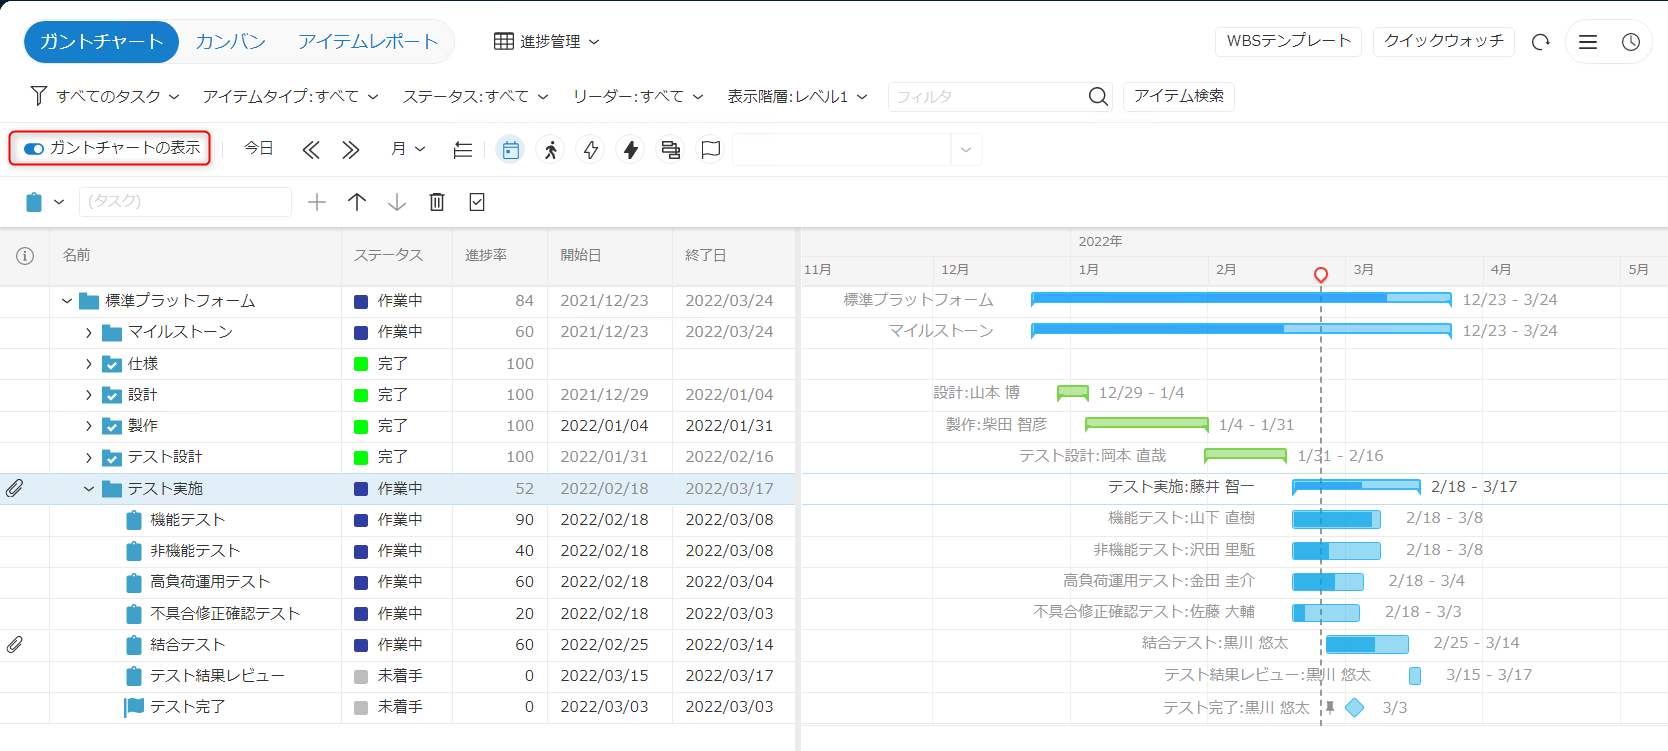1668x751 pixels.
Task: Collapse the テスト実施 tree folder
Action: [89, 489]
